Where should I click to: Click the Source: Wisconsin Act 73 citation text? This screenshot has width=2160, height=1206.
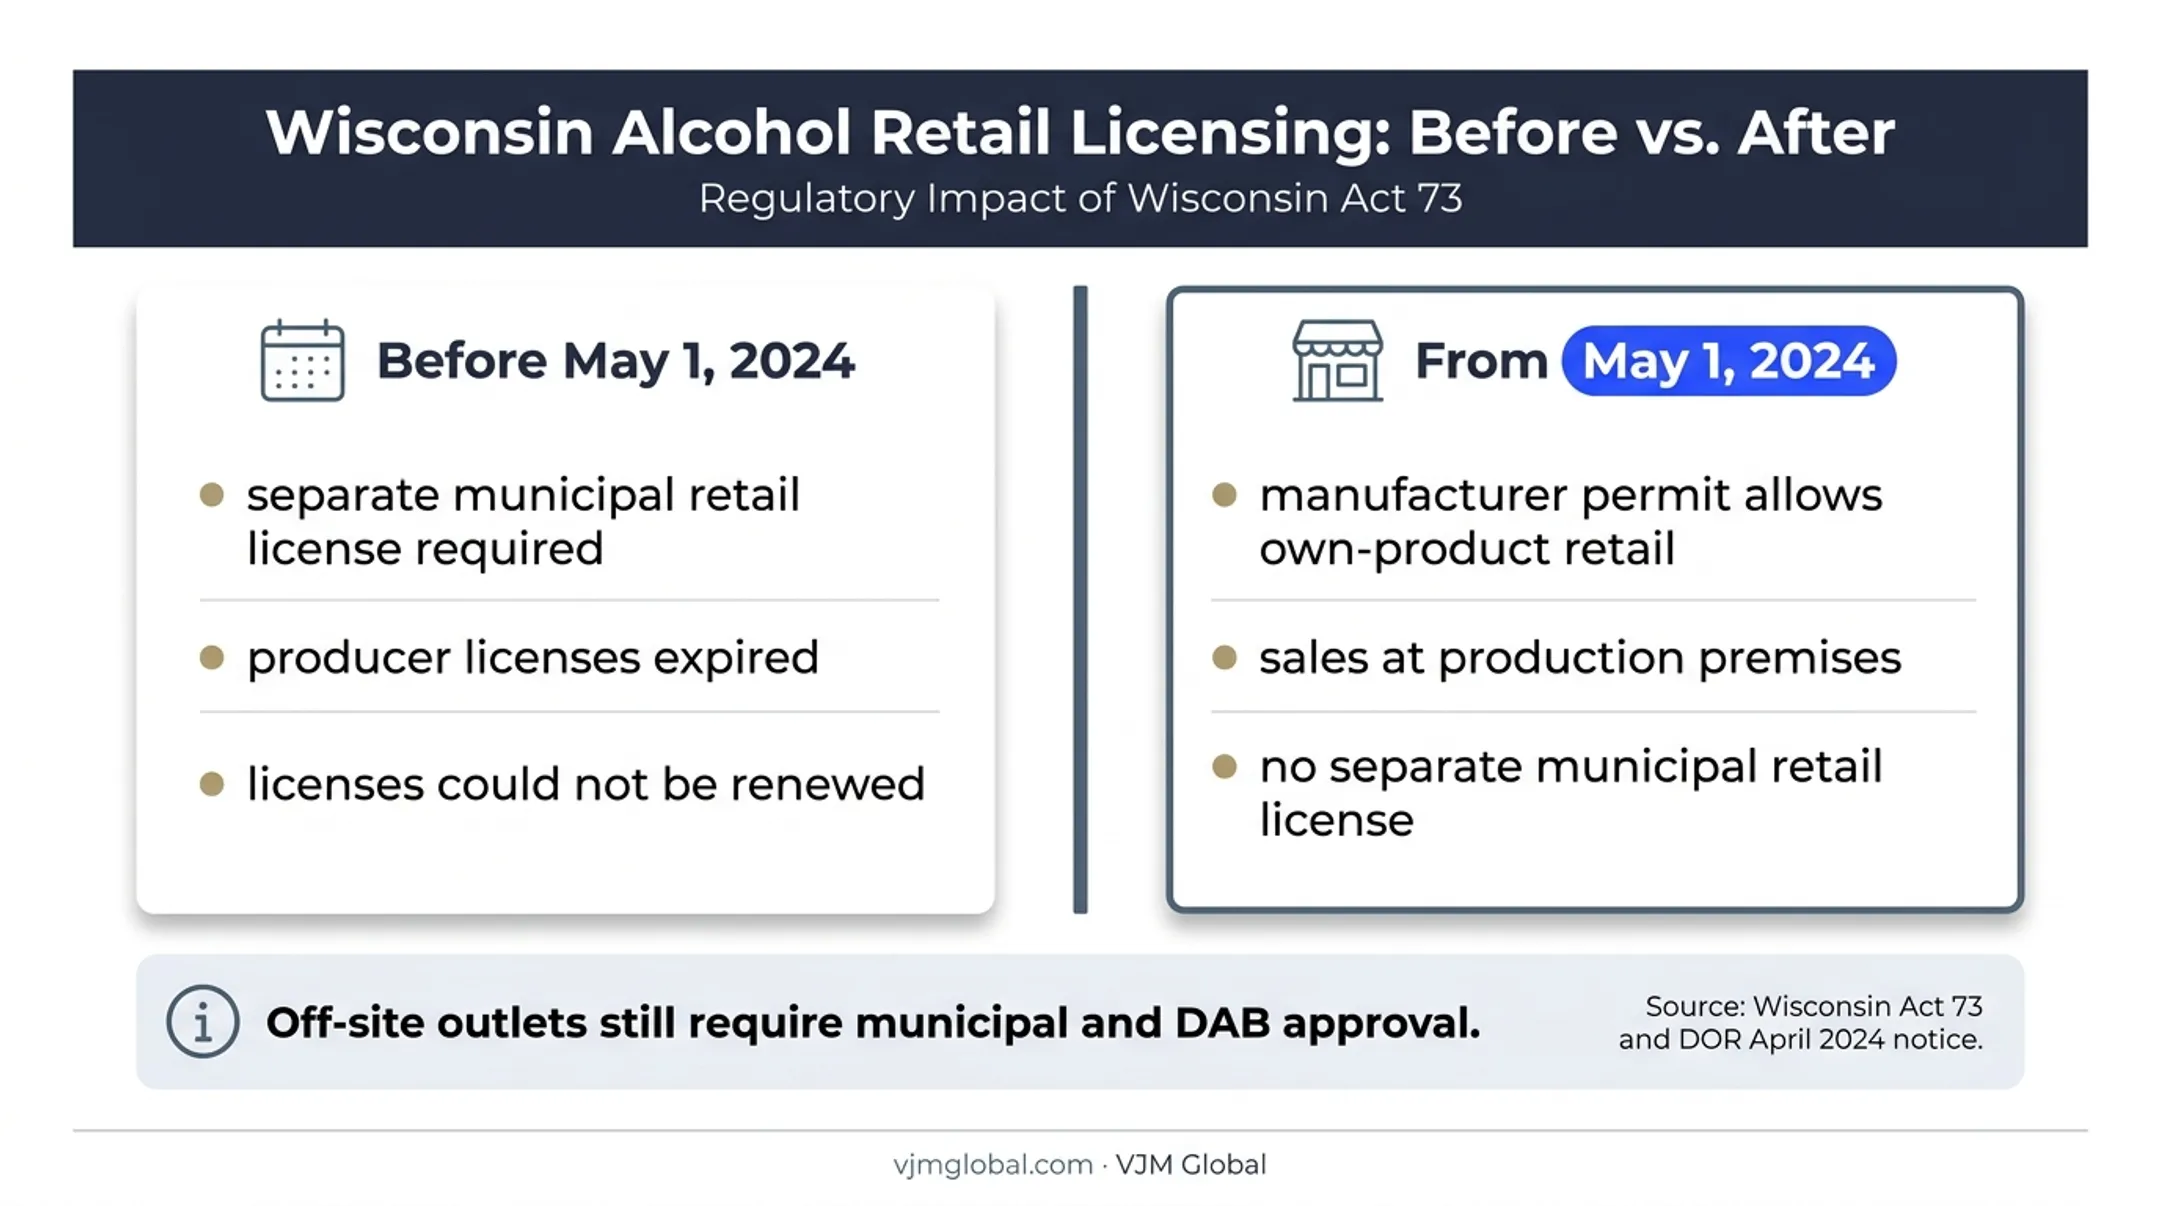click(1800, 1022)
